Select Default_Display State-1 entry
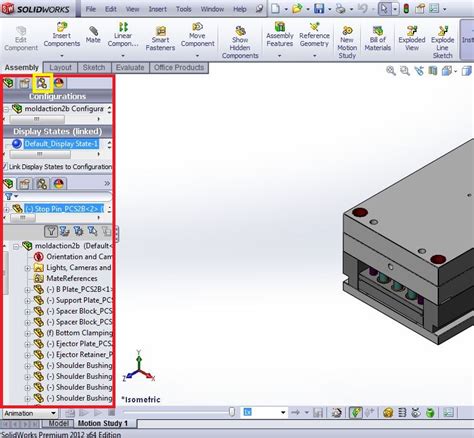The height and width of the screenshot is (438, 474). (x=61, y=144)
